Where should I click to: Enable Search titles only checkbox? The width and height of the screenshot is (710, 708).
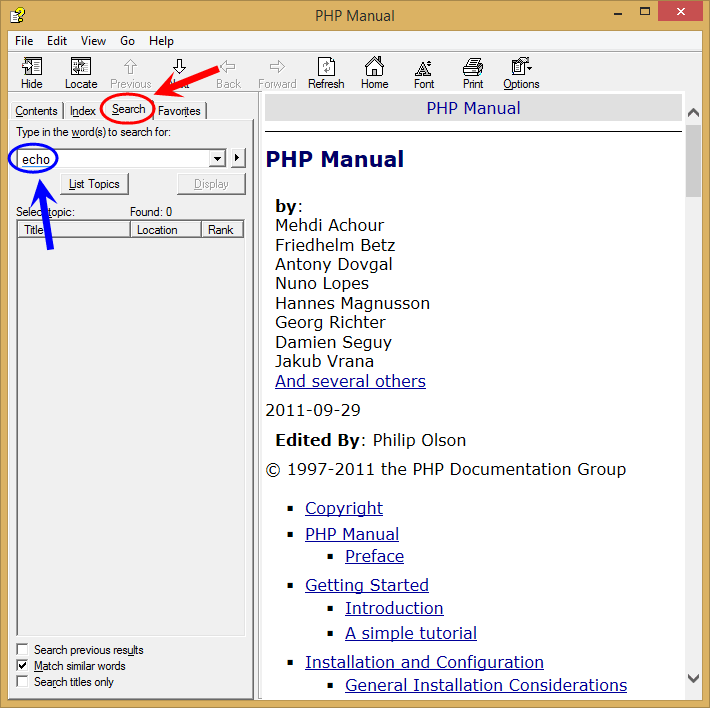coord(22,681)
